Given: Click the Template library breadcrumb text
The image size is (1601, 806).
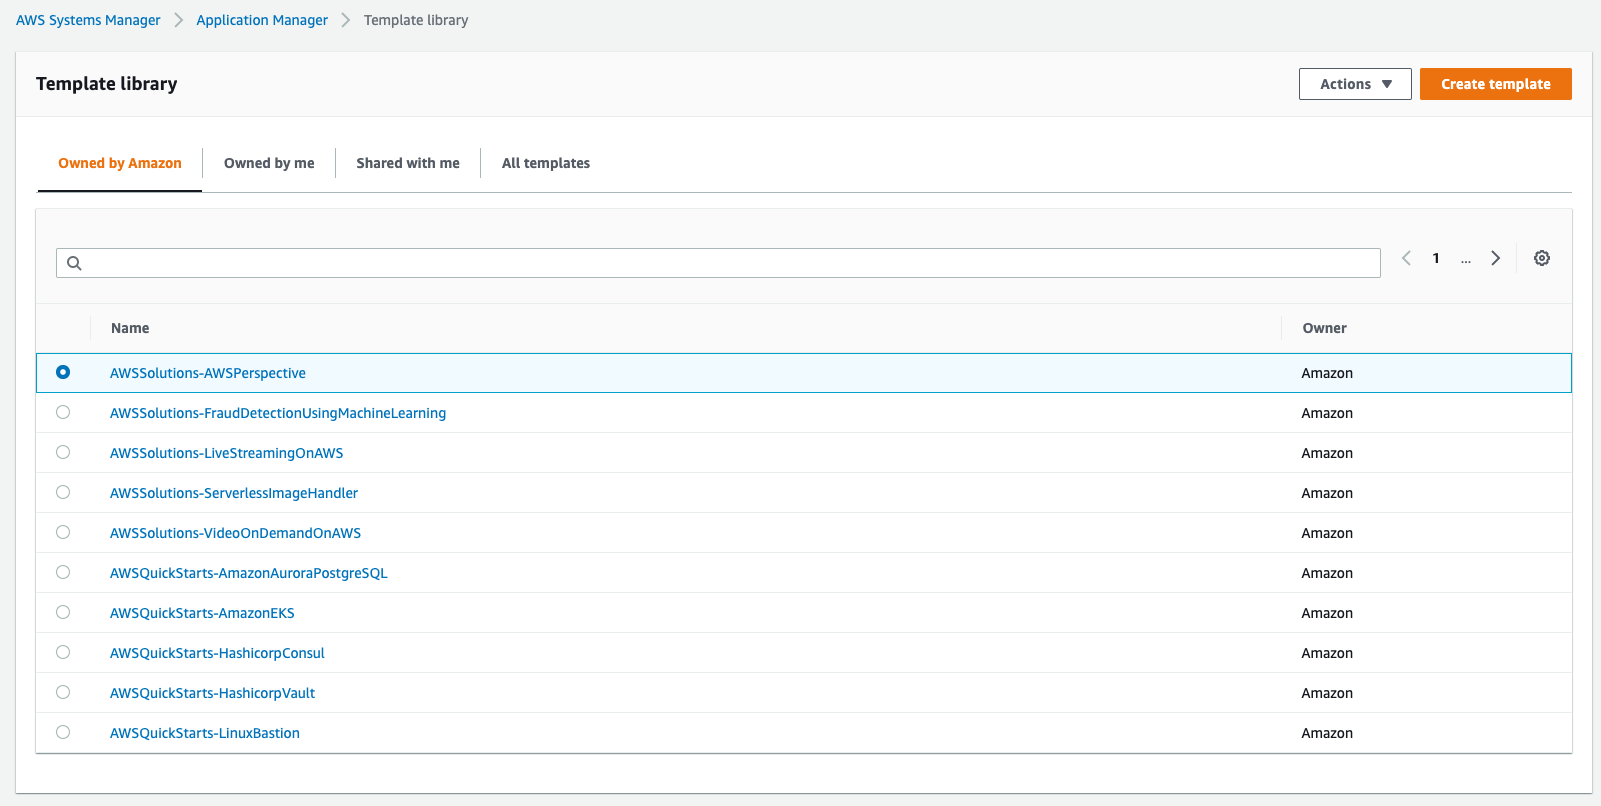Looking at the screenshot, I should [x=416, y=20].
